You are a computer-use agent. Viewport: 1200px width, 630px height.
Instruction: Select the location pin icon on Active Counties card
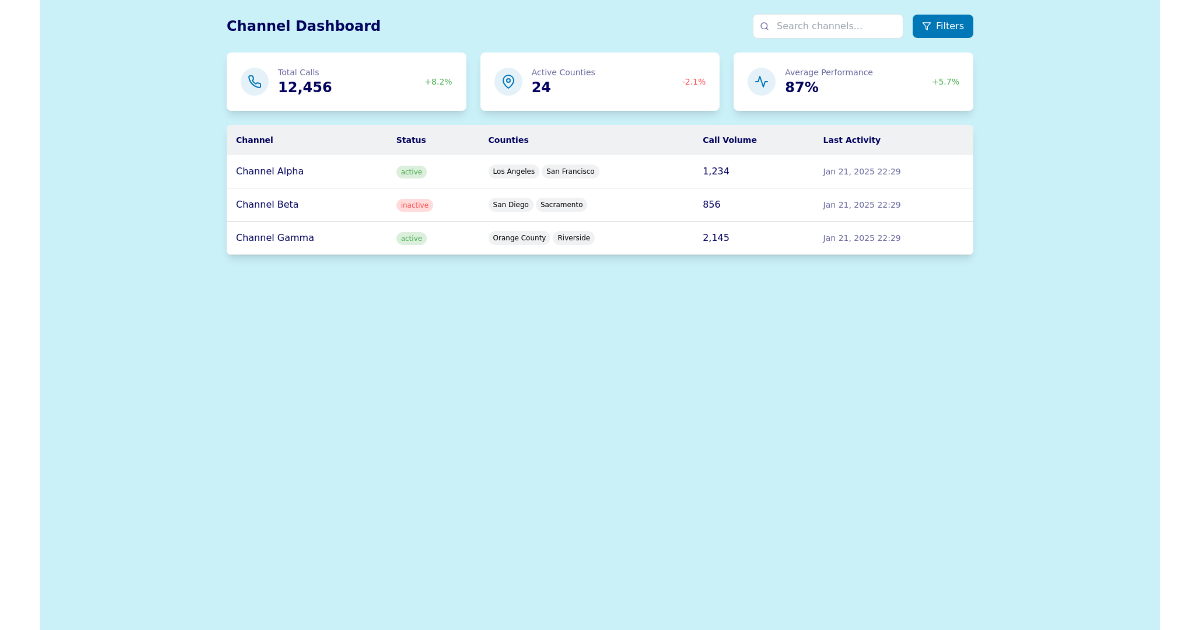click(x=508, y=81)
